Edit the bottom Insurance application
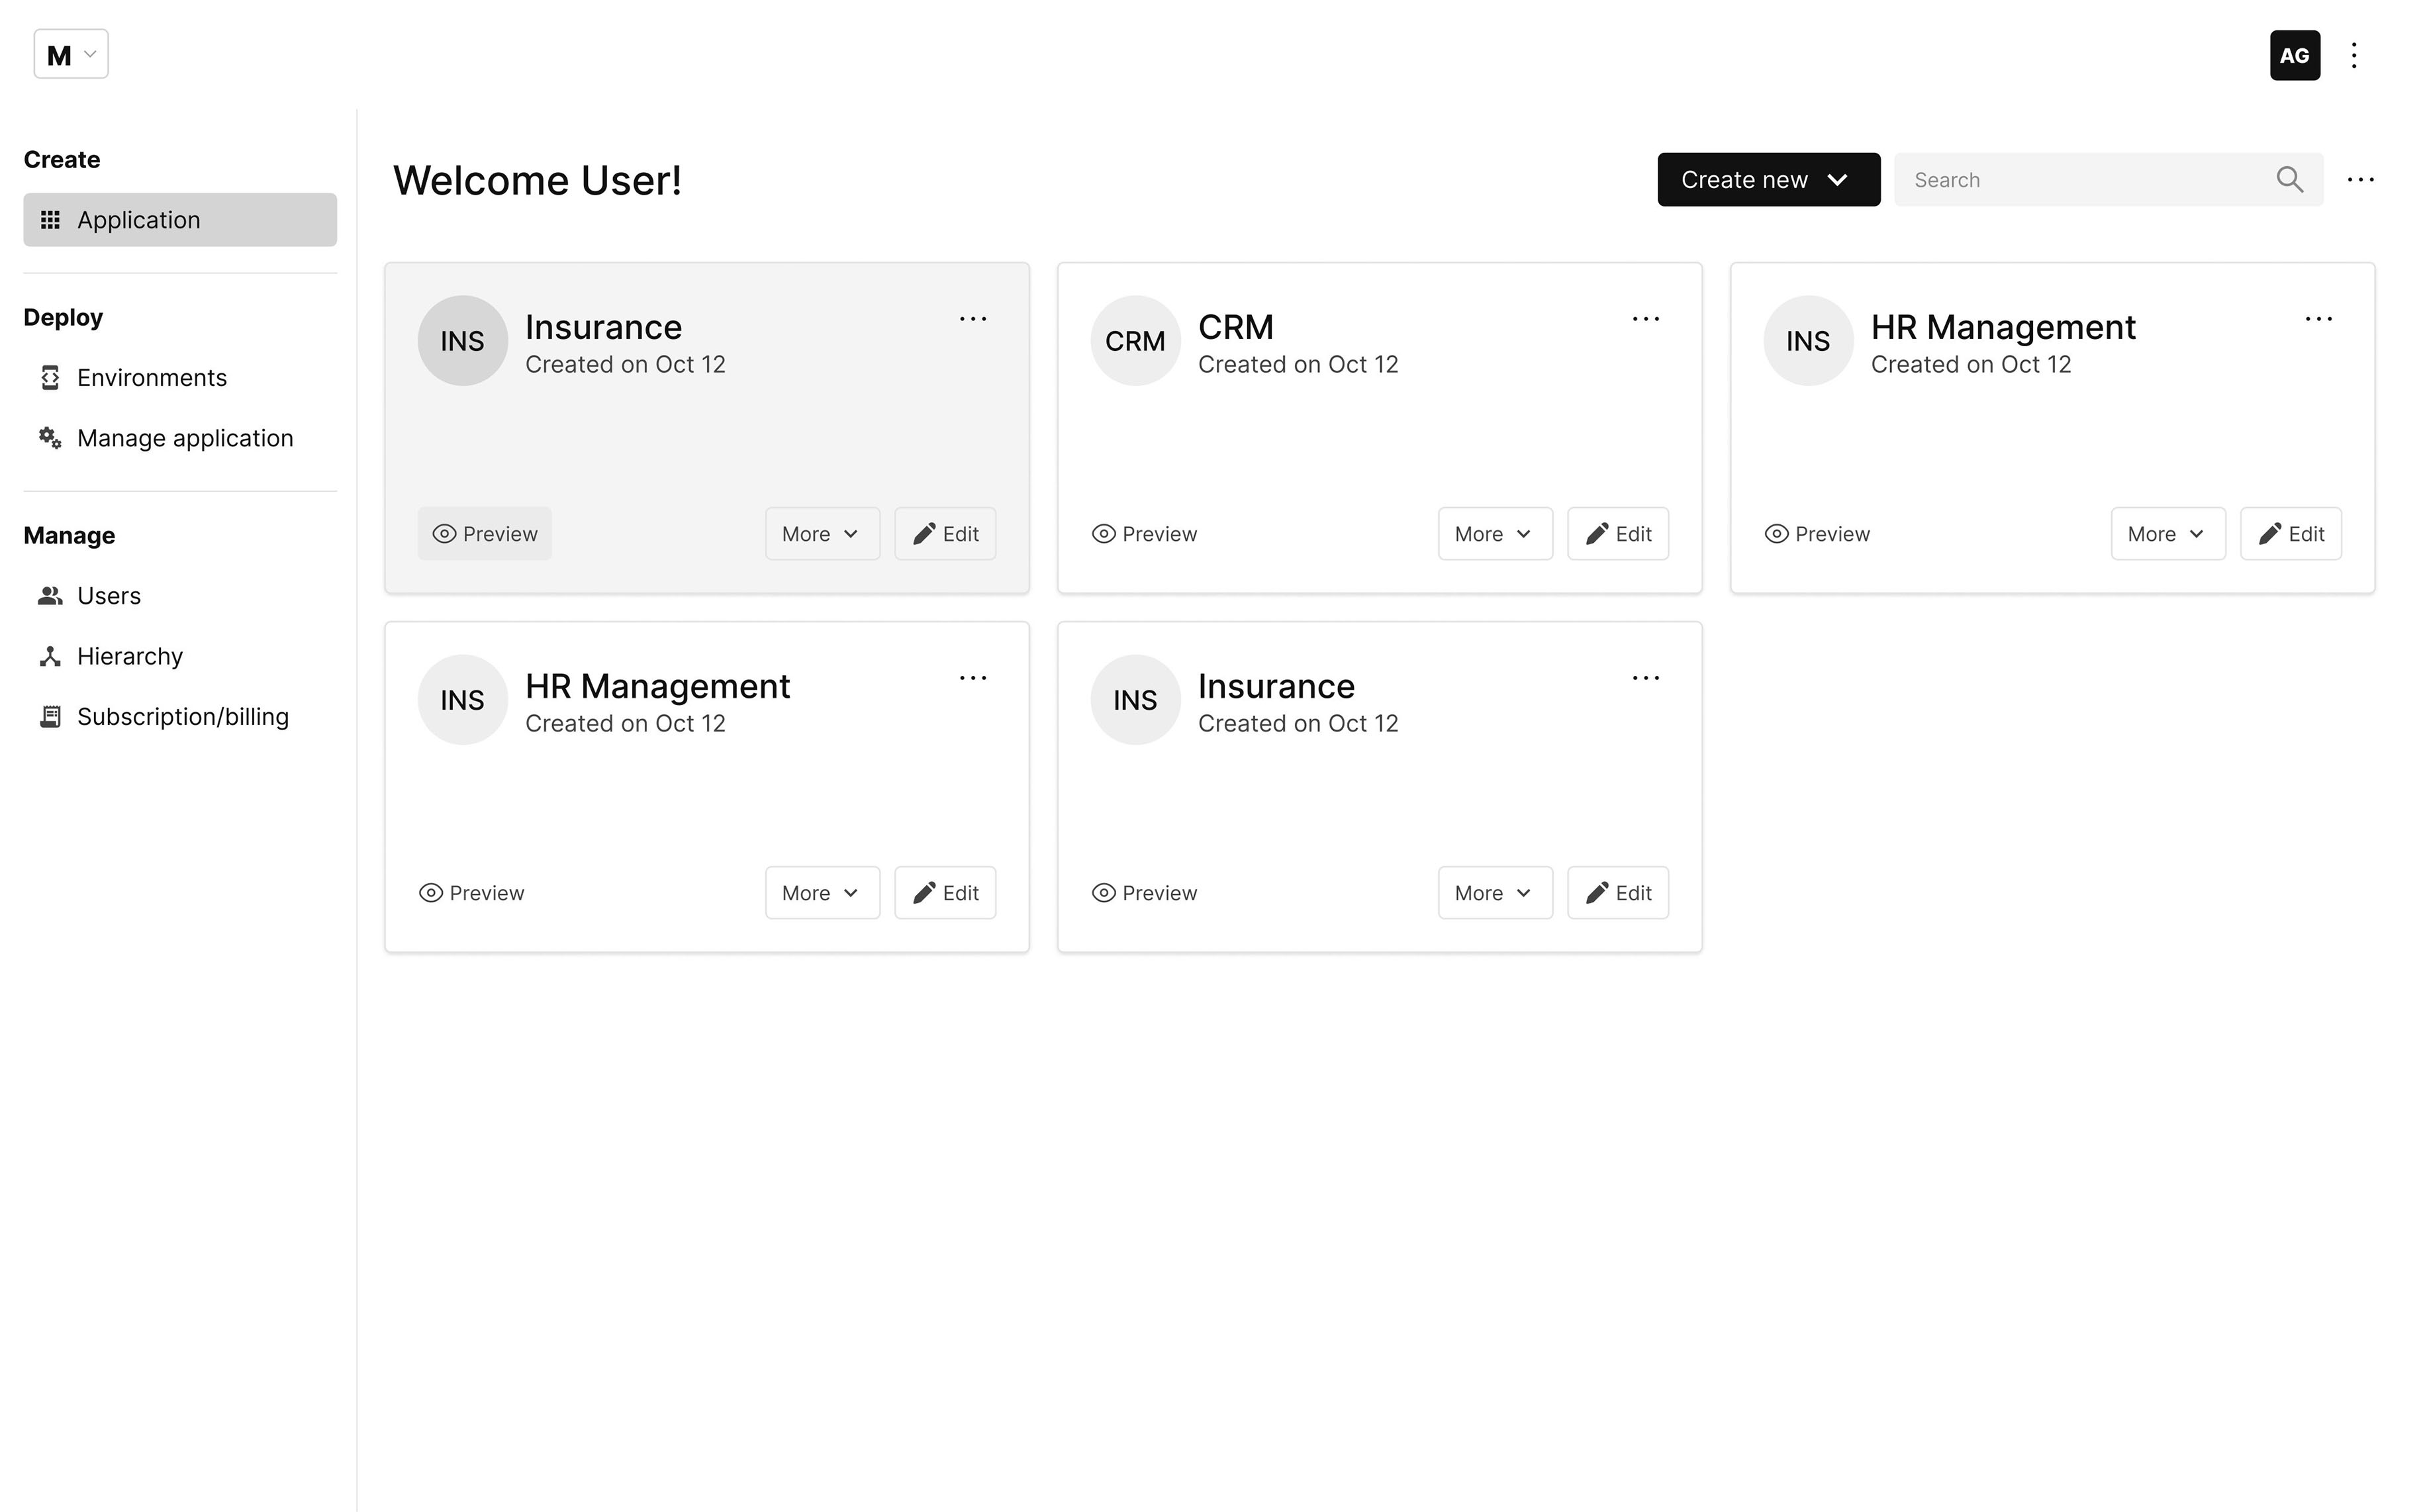Screen dimensions: 2423x1512 (1617, 892)
